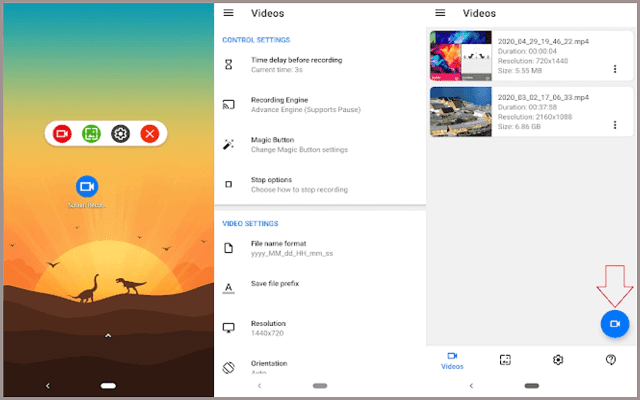This screenshot has width=640, height=400.
Task: Open hamburger menu on the settings screen
Action: 229,13
